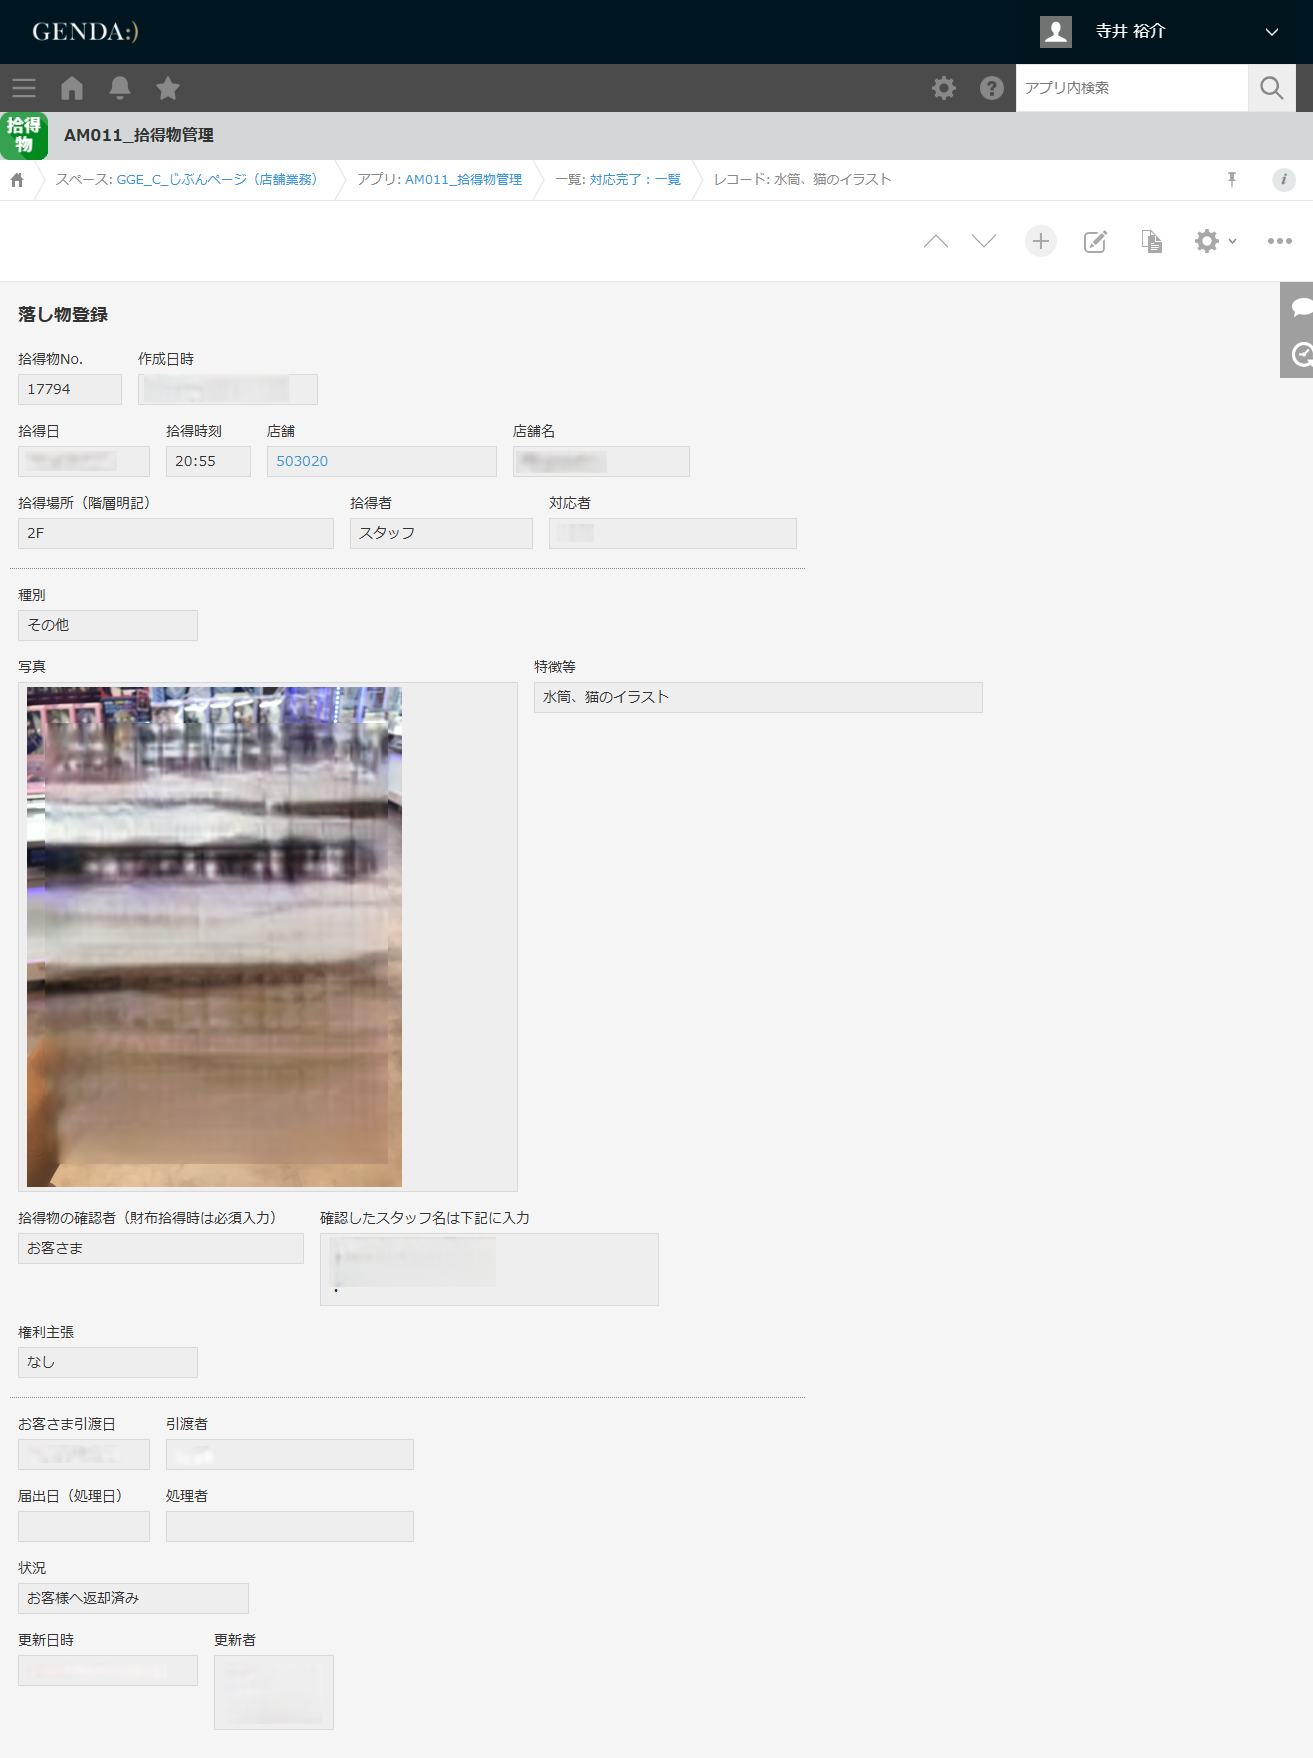Screen dimensions: 1313x1758
Task: Open the lost item photo thumbnail
Action: (214, 936)
